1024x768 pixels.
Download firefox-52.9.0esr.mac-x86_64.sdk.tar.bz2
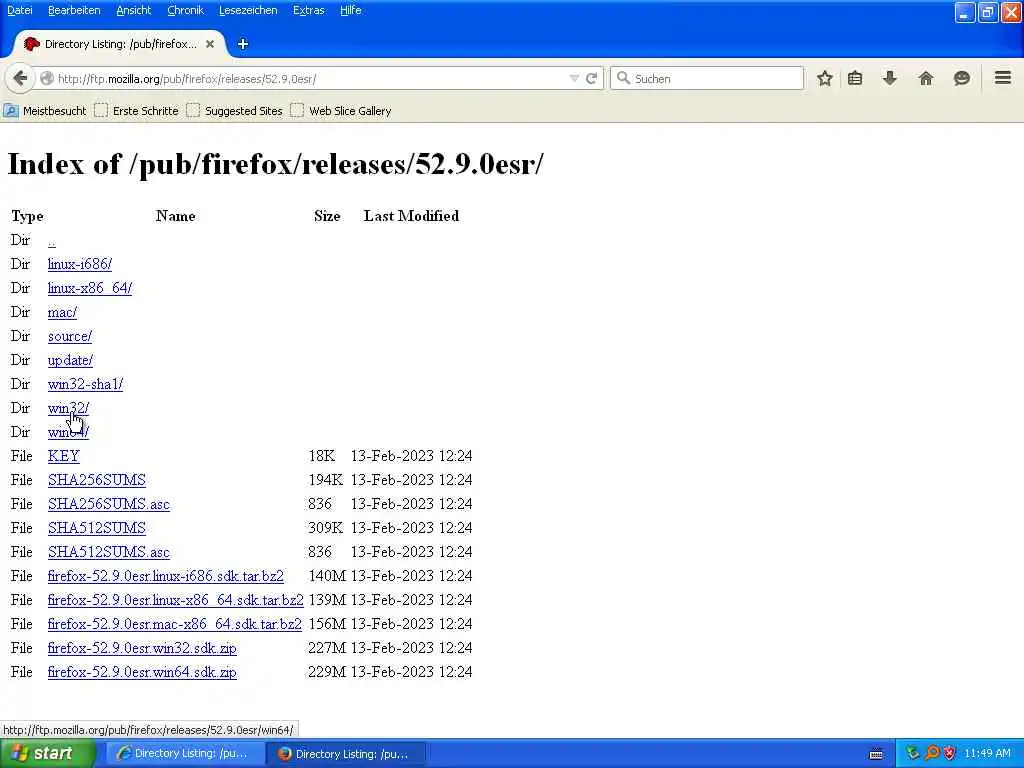174,624
